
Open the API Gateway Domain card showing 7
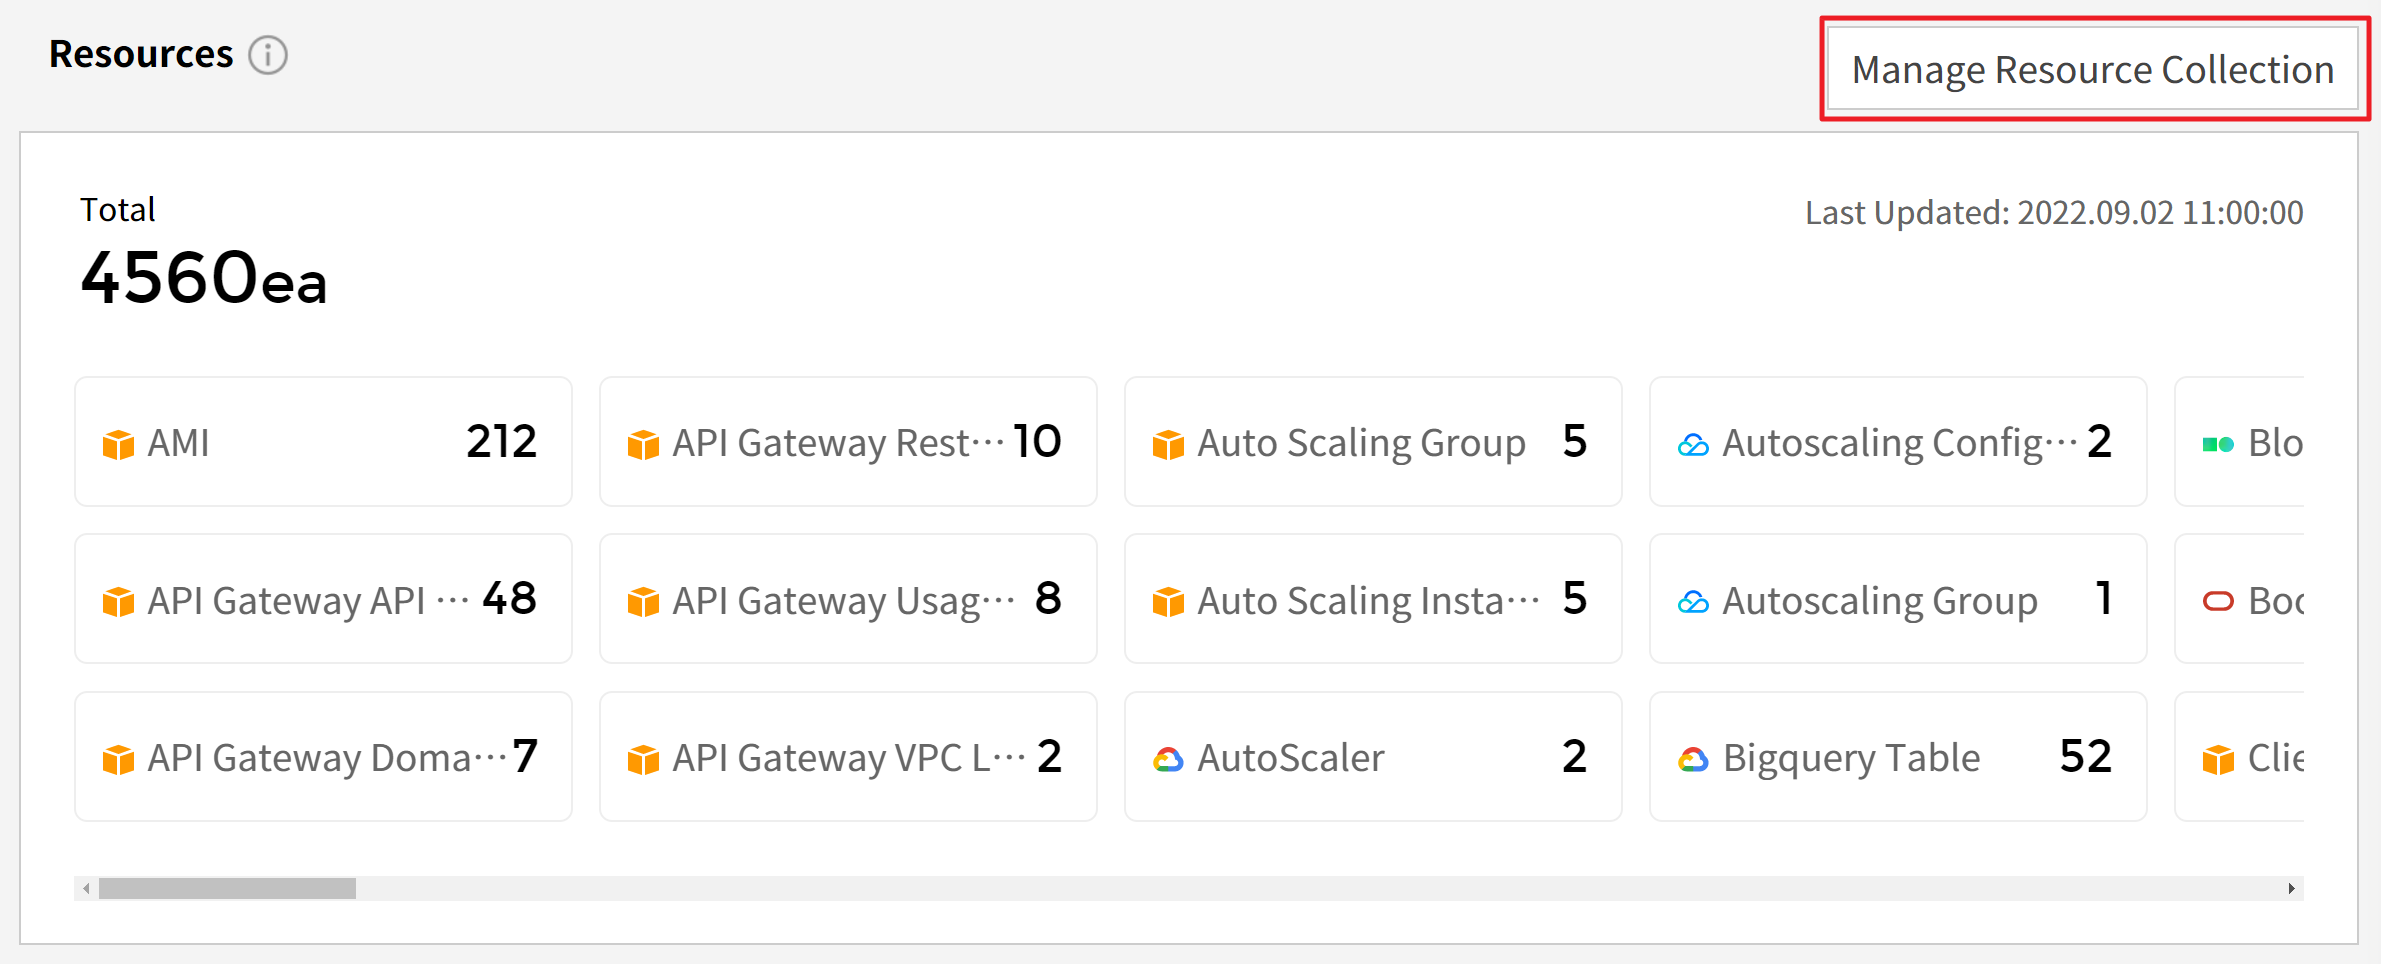click(323, 757)
